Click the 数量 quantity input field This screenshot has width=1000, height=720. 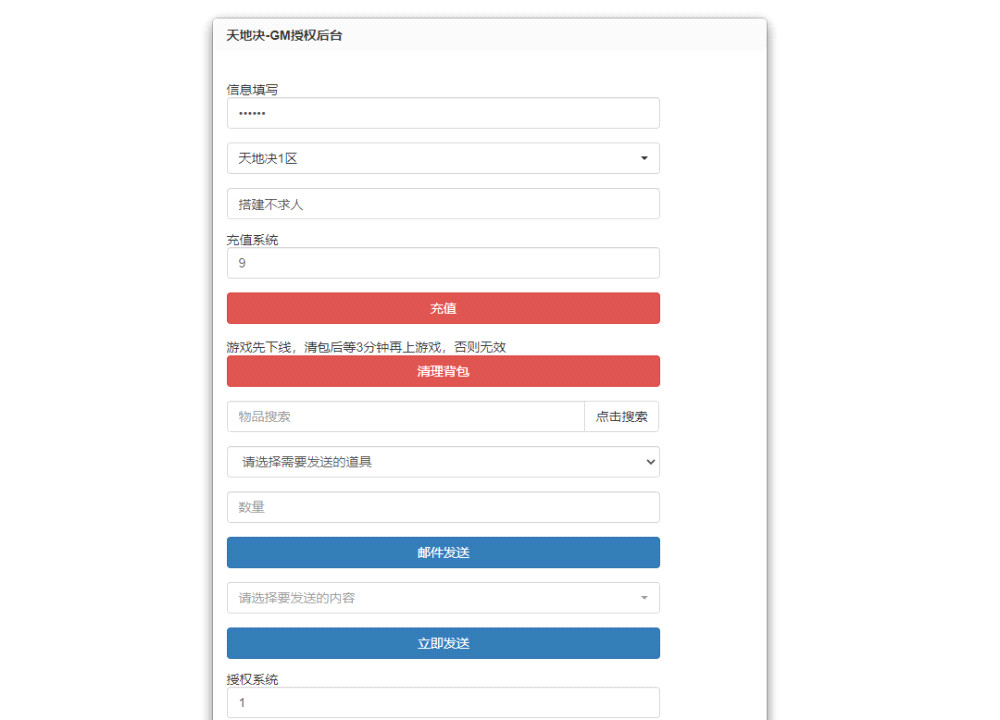click(443, 507)
